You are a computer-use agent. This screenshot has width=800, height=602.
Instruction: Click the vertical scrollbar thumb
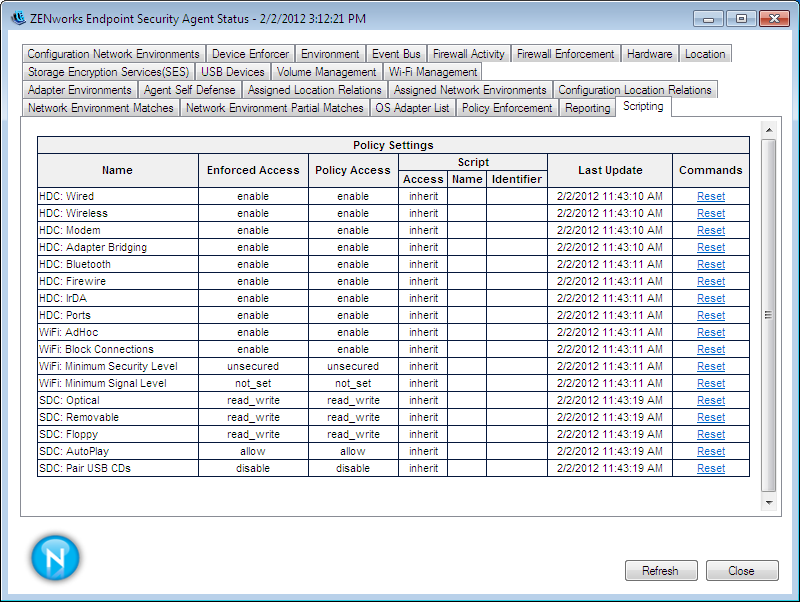[x=769, y=315]
